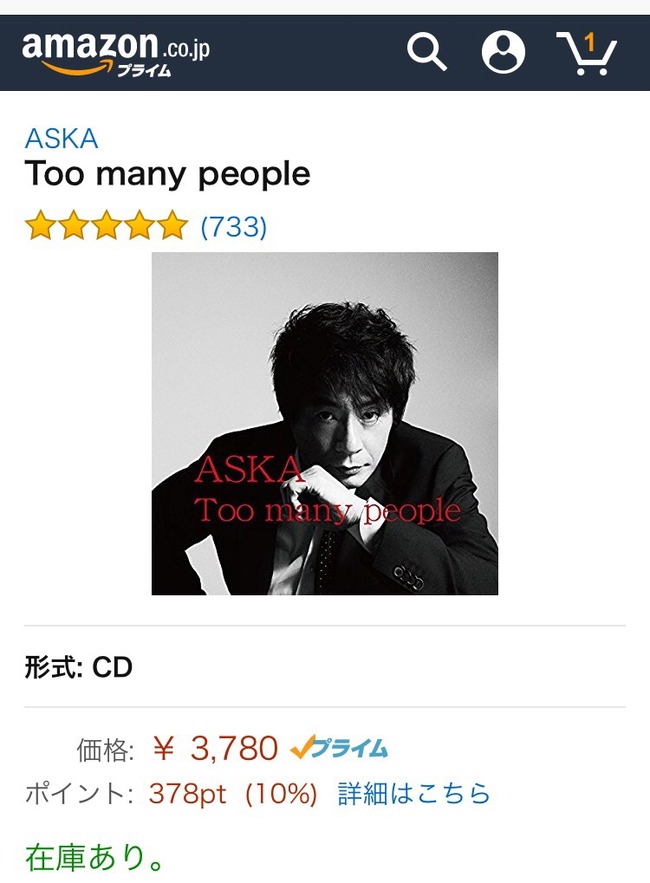Click the 価格: label
Viewport: 650px width, 883px height.
[105, 750]
